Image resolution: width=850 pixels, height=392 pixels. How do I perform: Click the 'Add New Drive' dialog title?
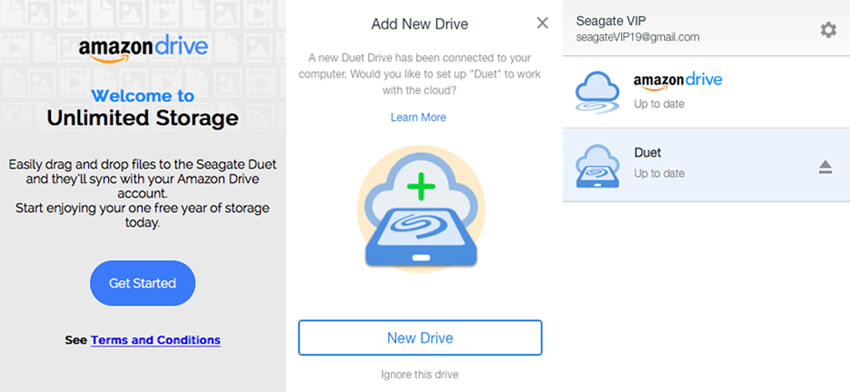[420, 24]
